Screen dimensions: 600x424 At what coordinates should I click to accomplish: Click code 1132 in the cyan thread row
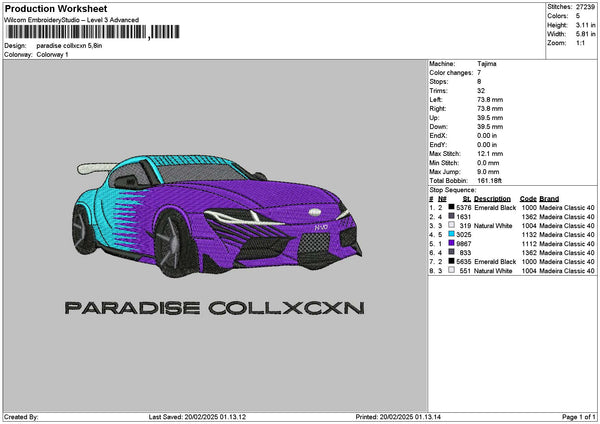pyautogui.click(x=529, y=235)
